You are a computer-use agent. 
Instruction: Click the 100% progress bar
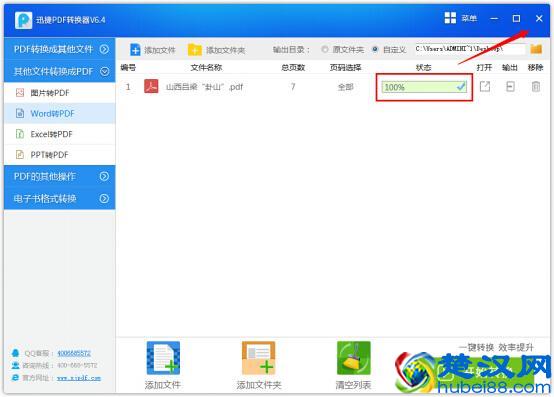coord(424,87)
